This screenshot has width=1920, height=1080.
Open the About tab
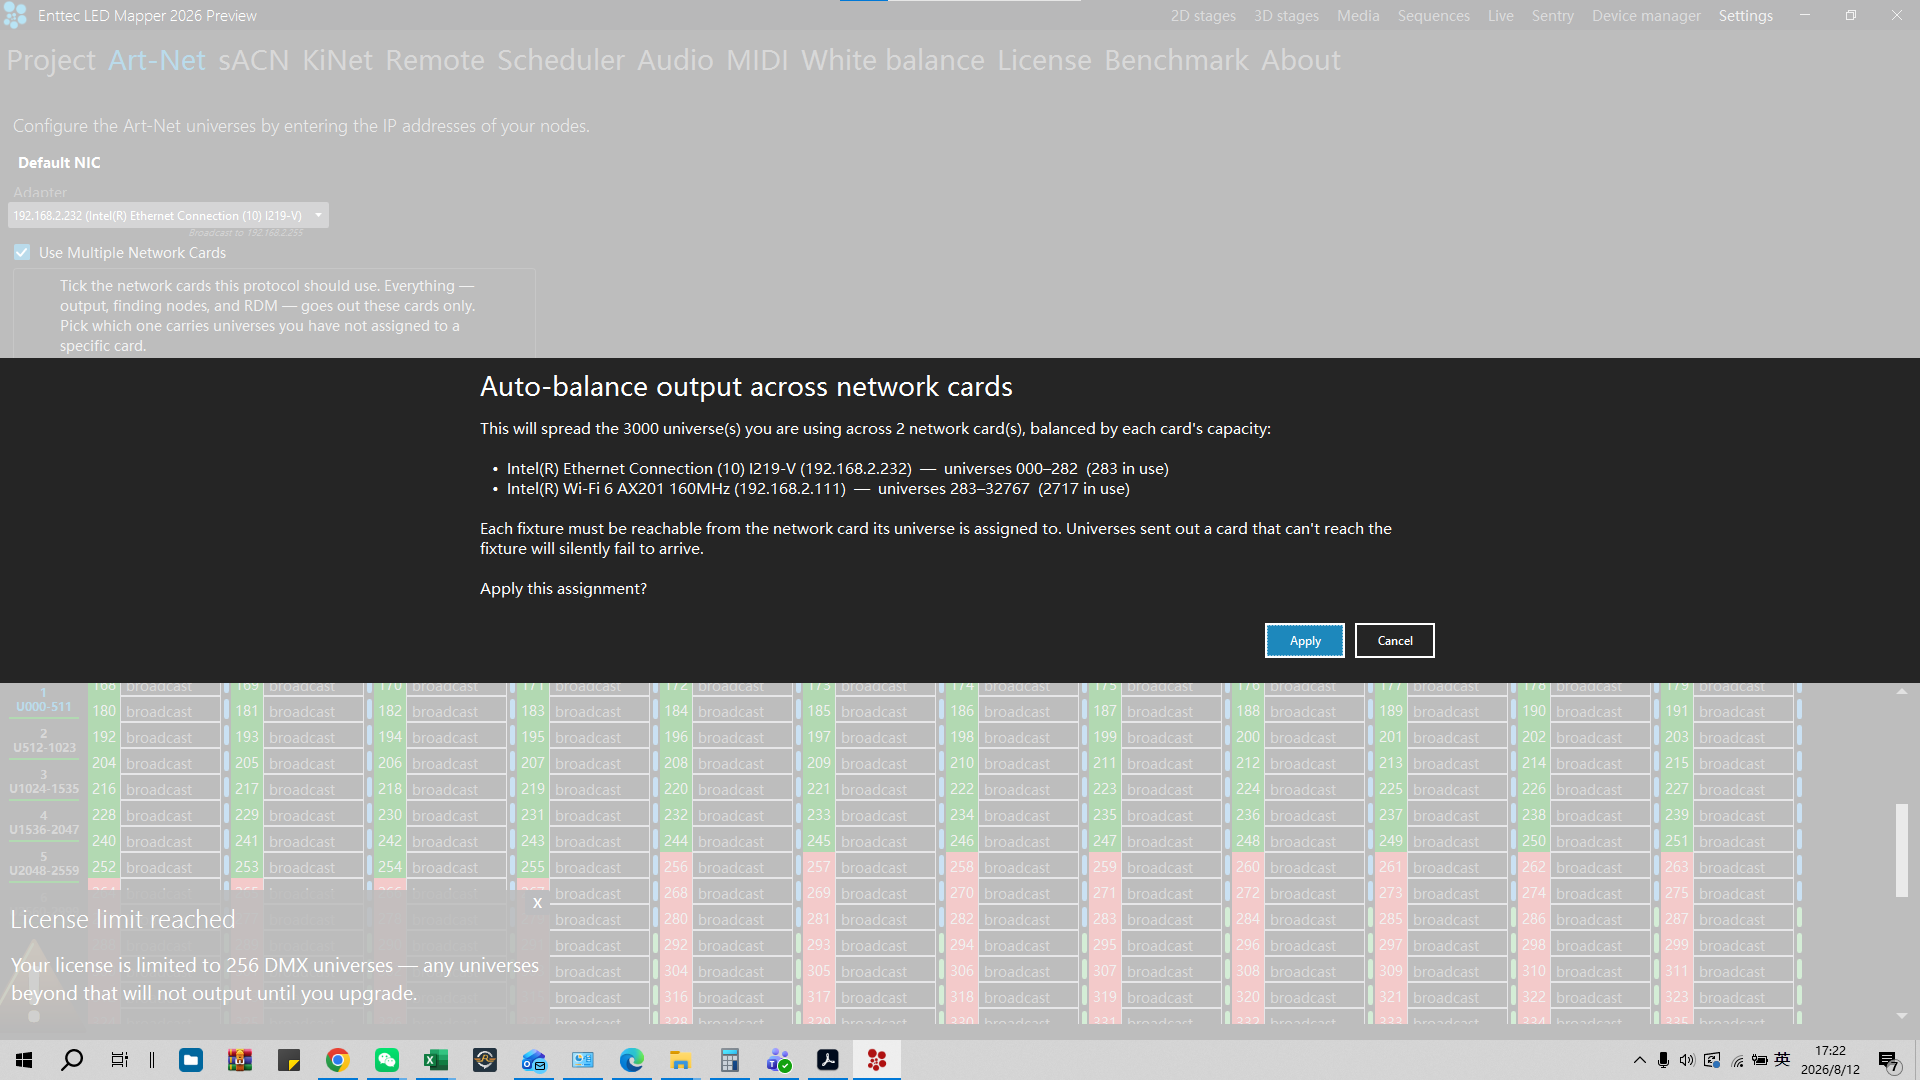(x=1300, y=60)
